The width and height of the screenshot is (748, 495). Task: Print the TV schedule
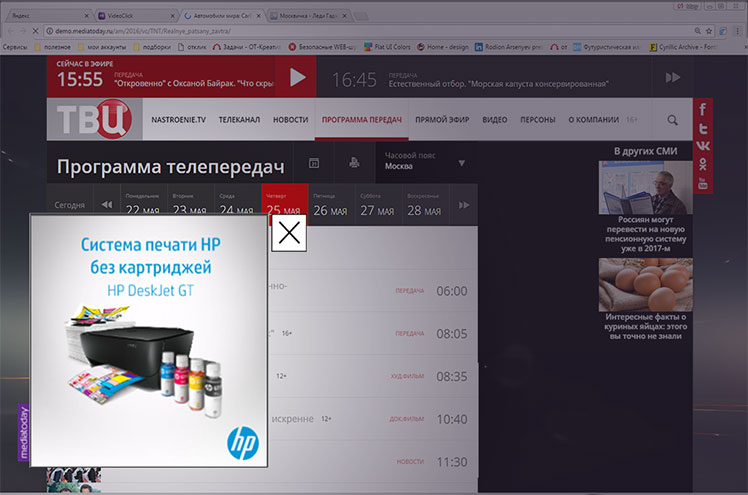tap(354, 163)
